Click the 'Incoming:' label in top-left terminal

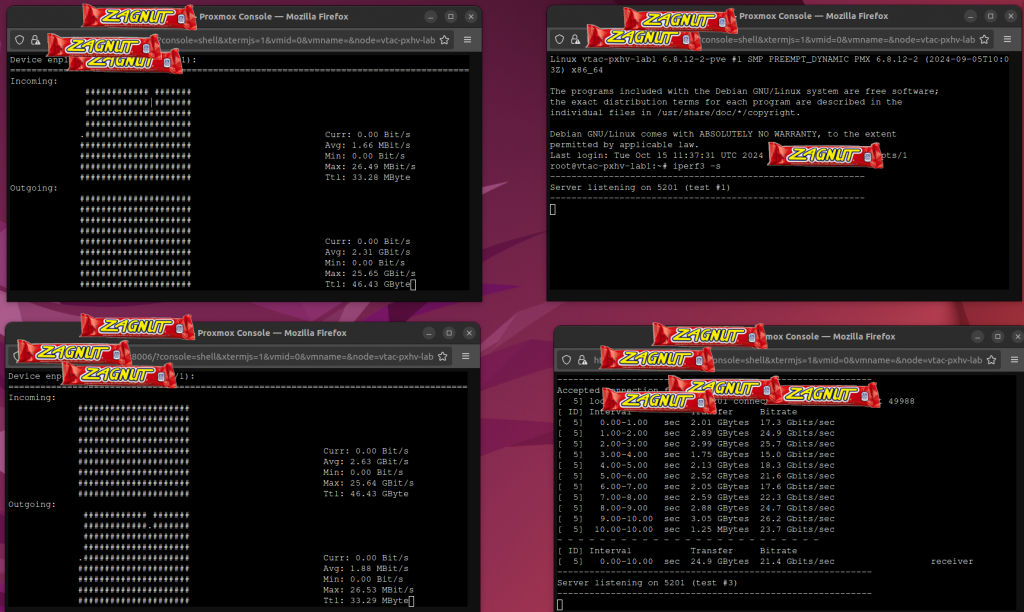click(x=34, y=81)
